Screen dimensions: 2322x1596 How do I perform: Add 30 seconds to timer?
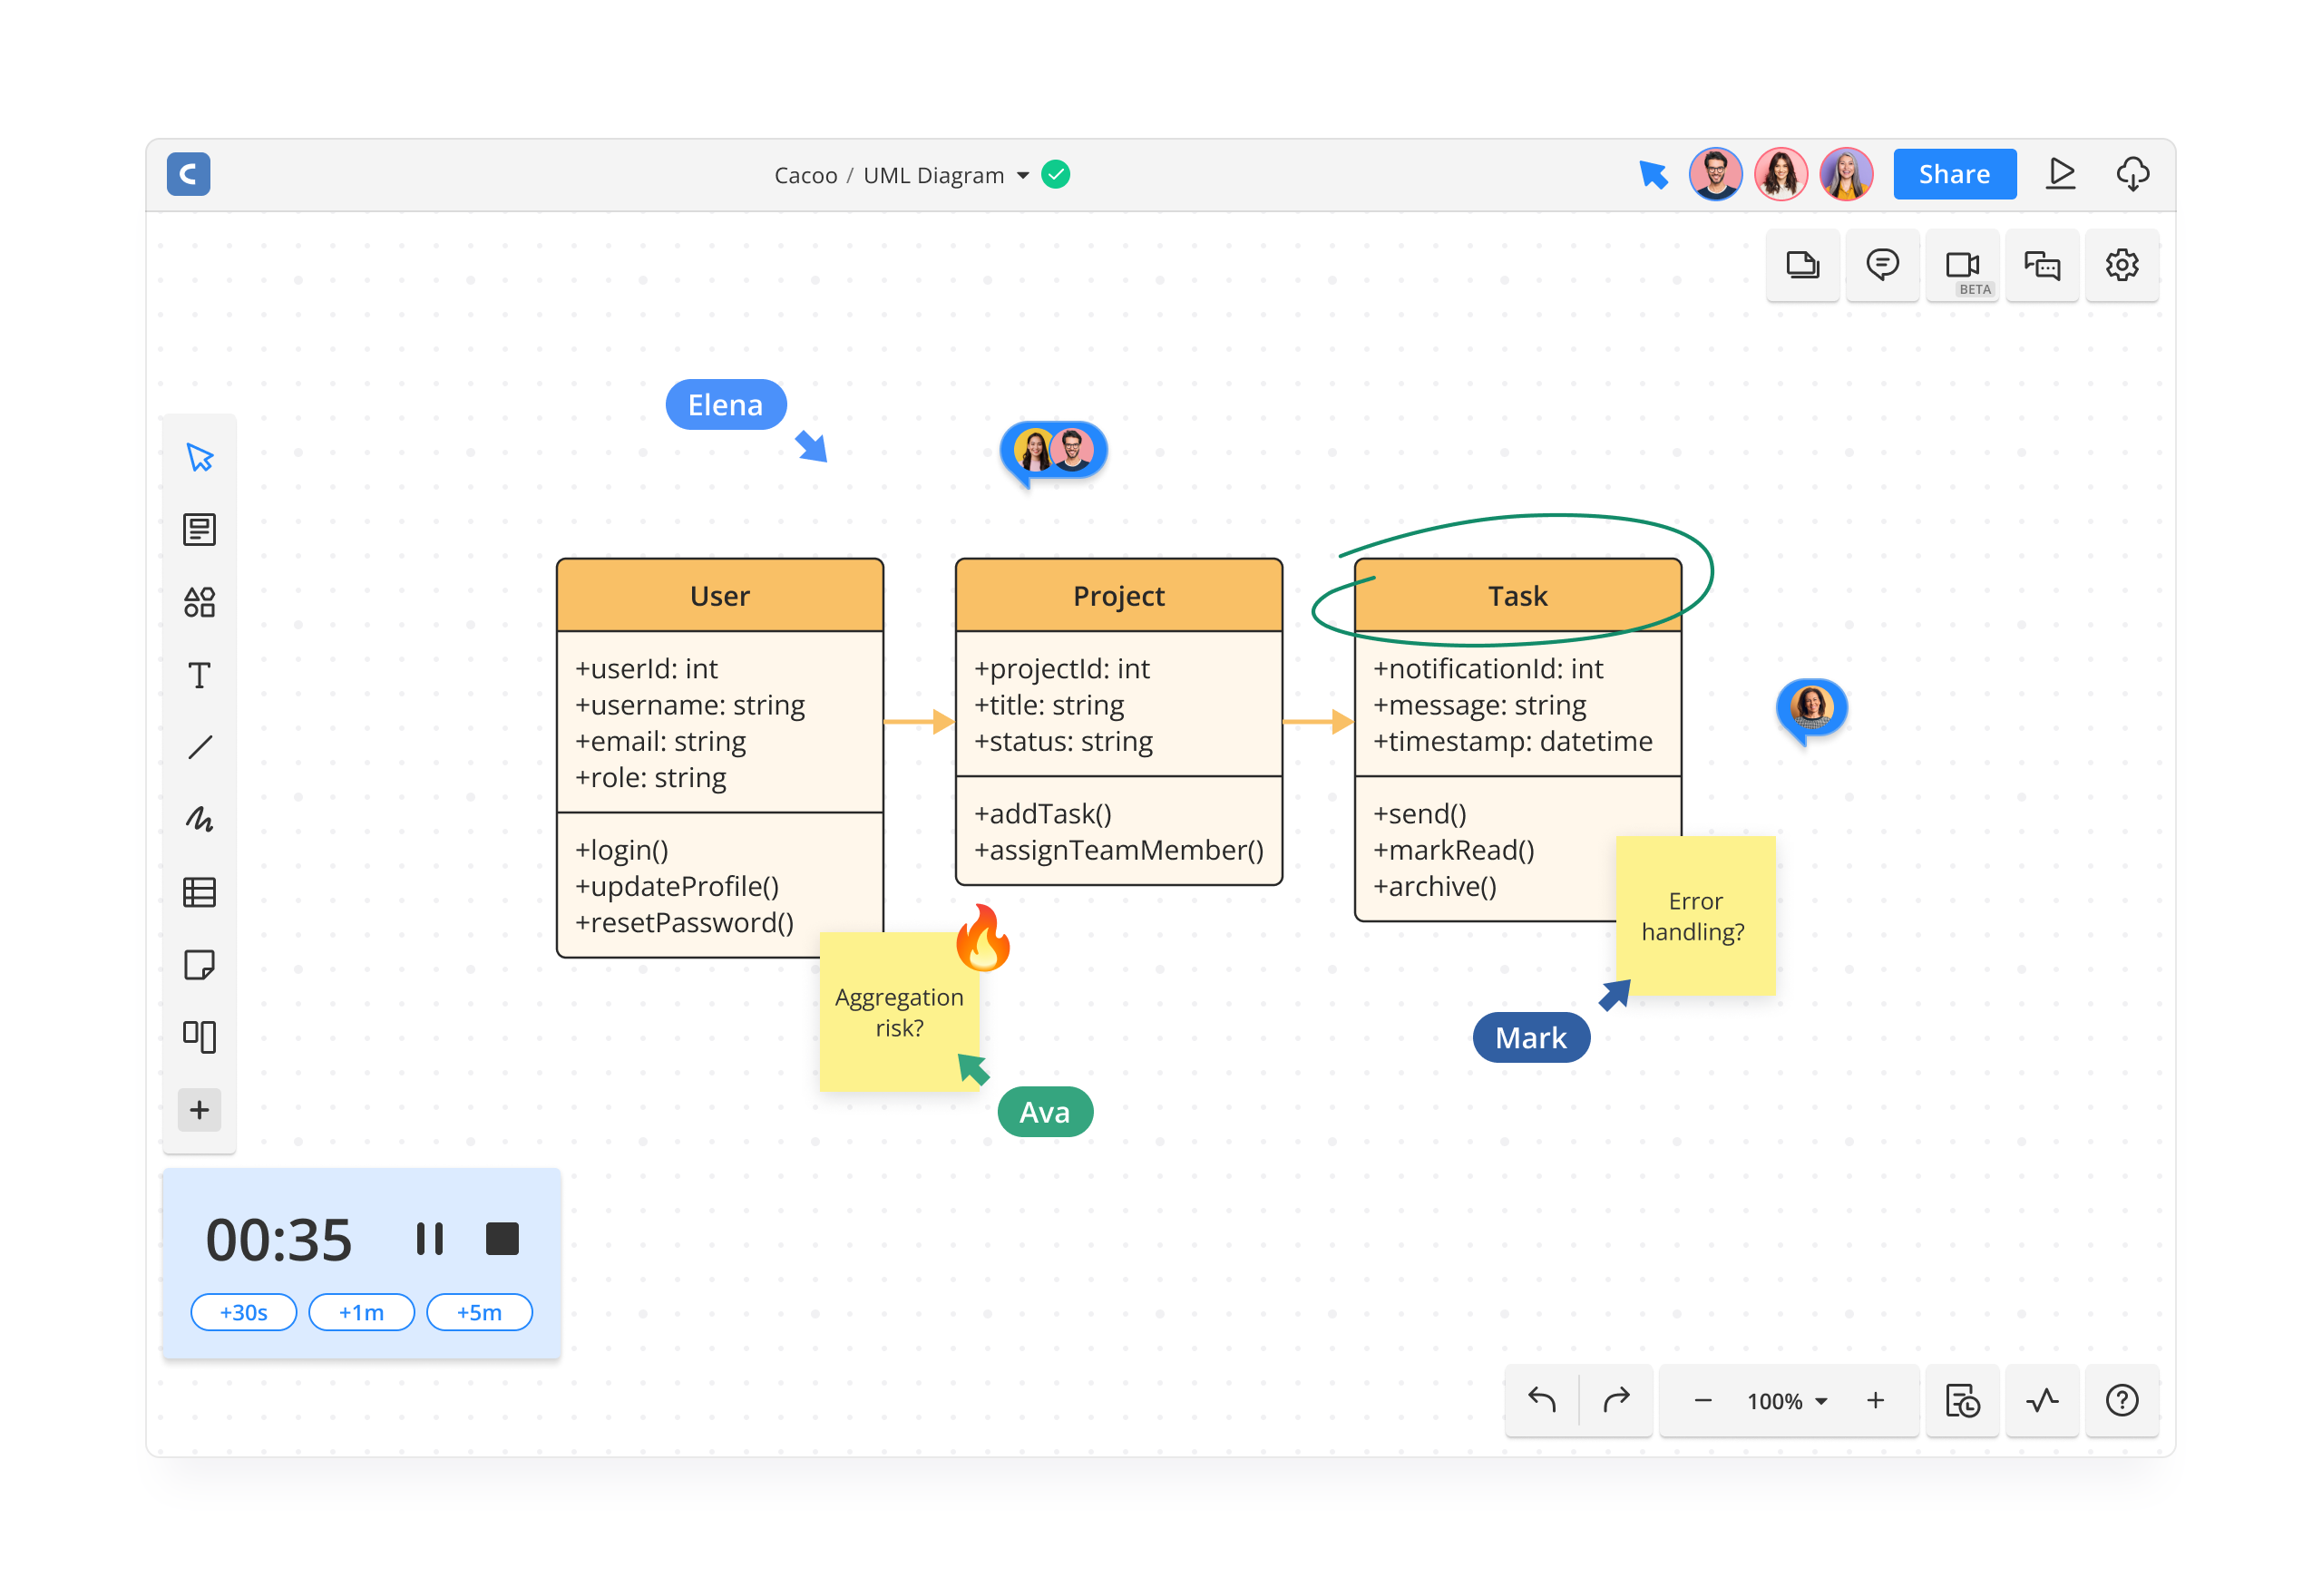(243, 1312)
